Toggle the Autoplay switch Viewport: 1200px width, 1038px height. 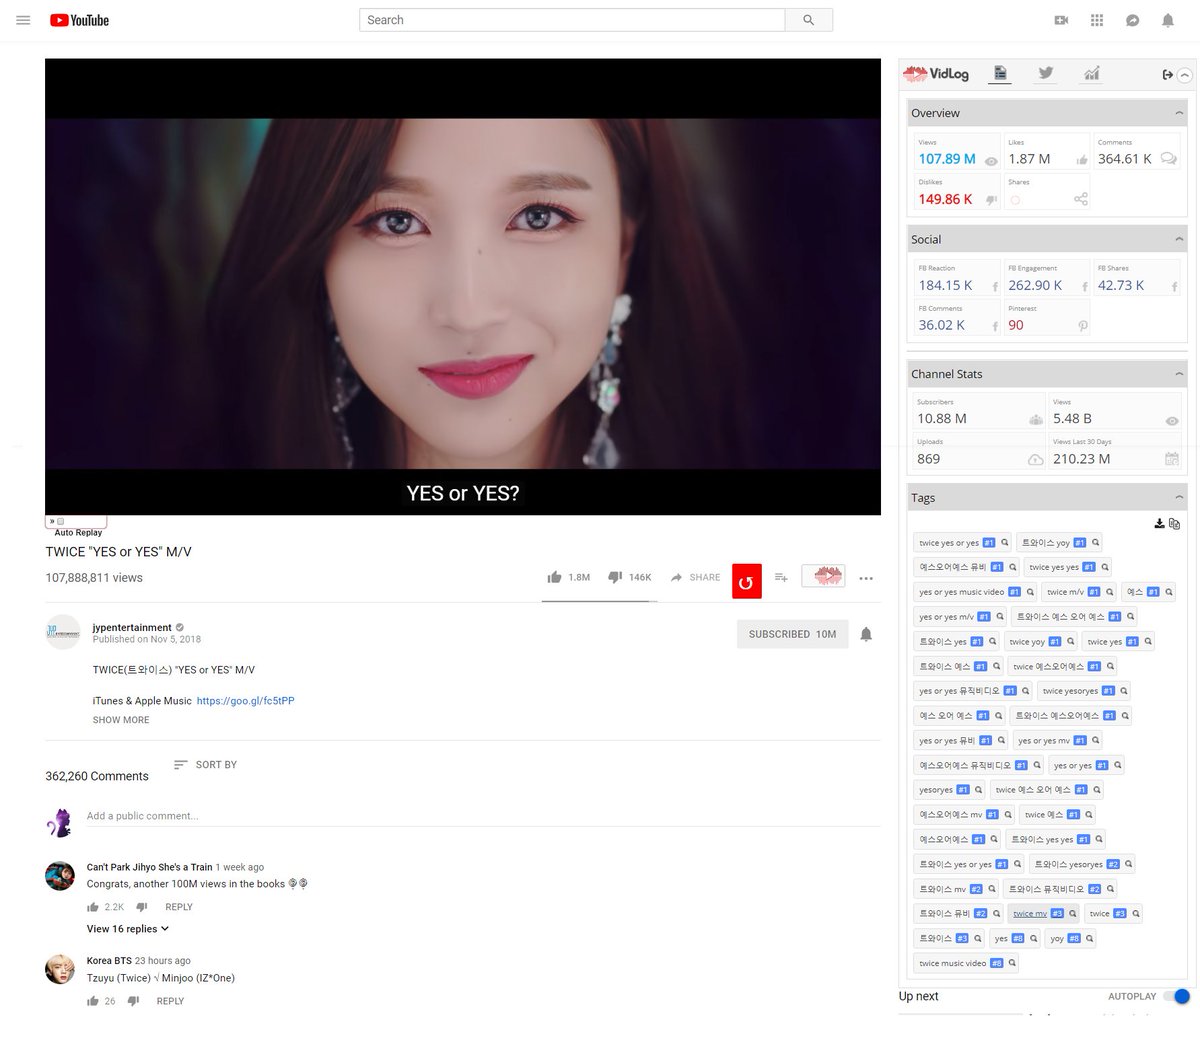[1177, 996]
